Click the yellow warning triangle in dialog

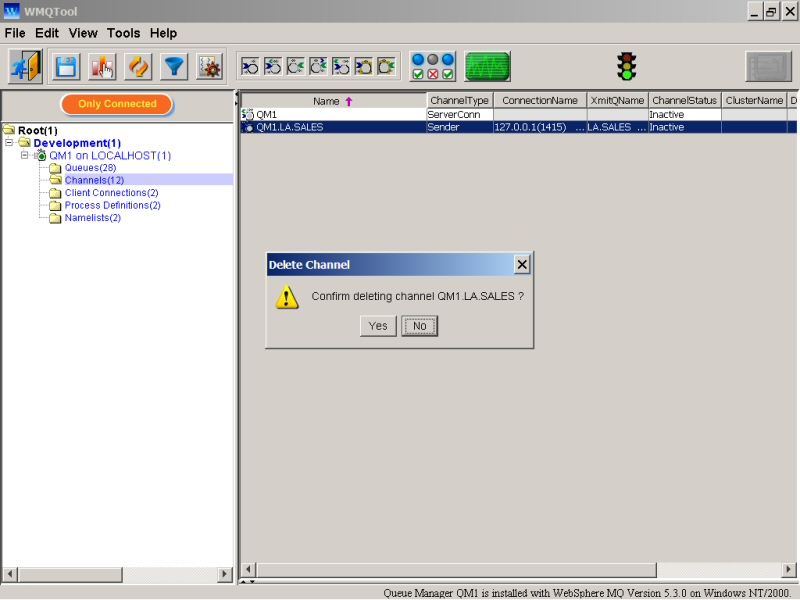[287, 297]
